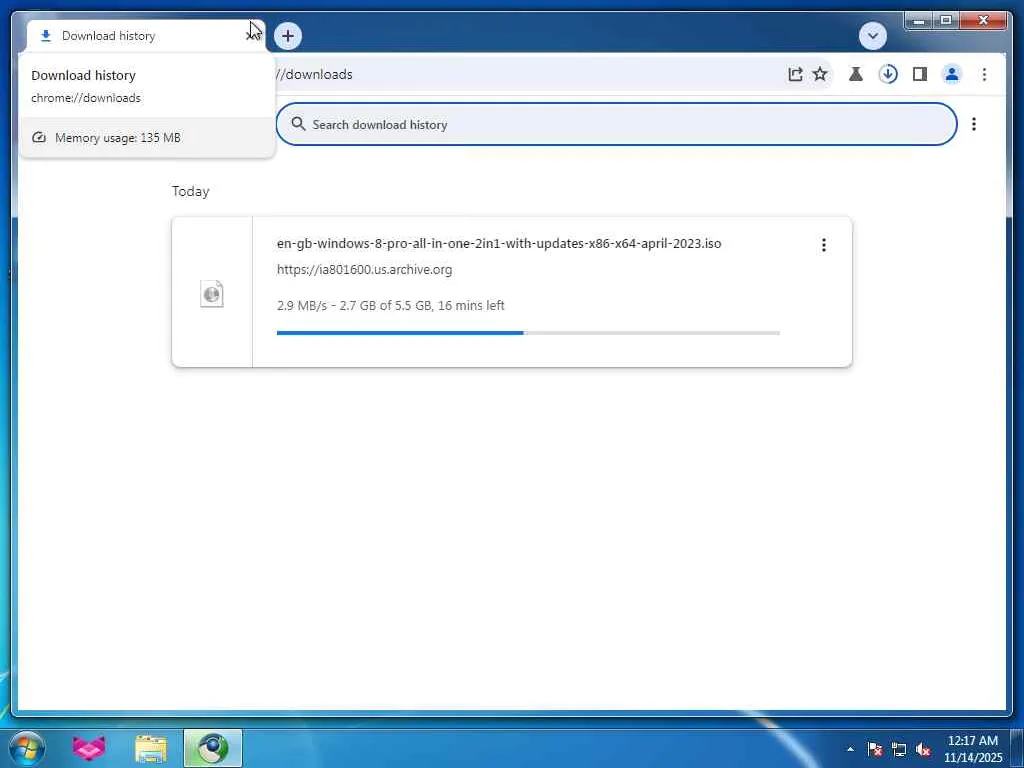This screenshot has height=768, width=1024.
Task: Open a new tab with plus button
Action: click(x=287, y=36)
